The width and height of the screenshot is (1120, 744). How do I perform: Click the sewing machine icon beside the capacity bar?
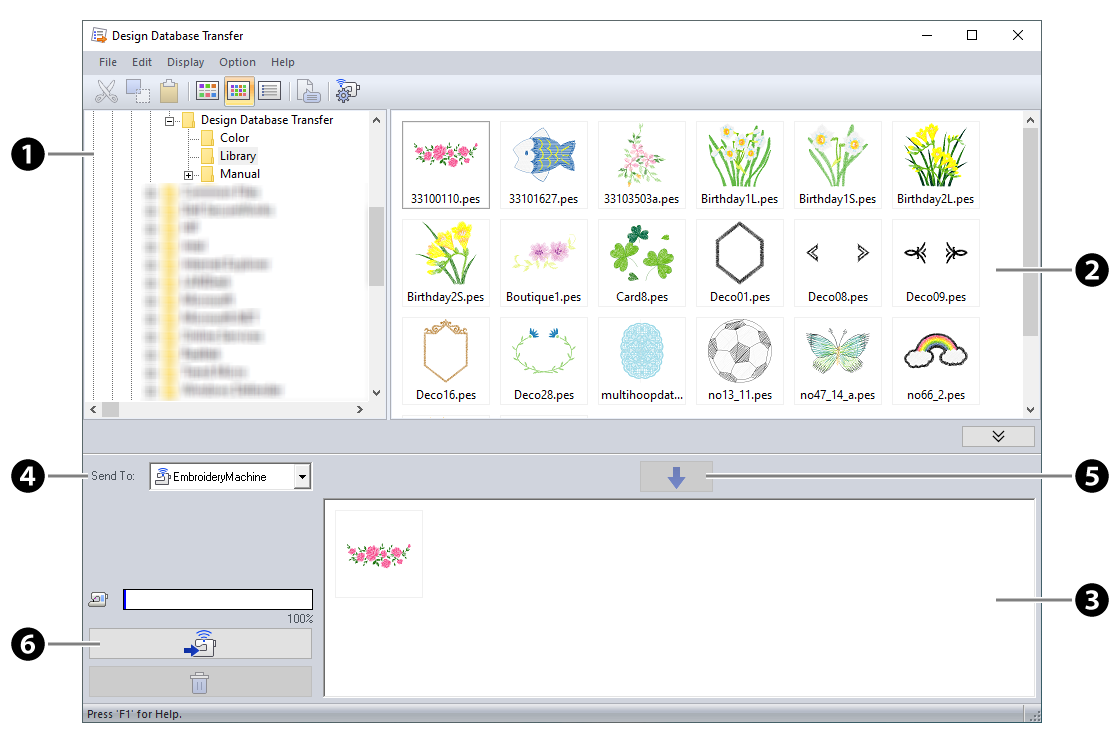(97, 598)
